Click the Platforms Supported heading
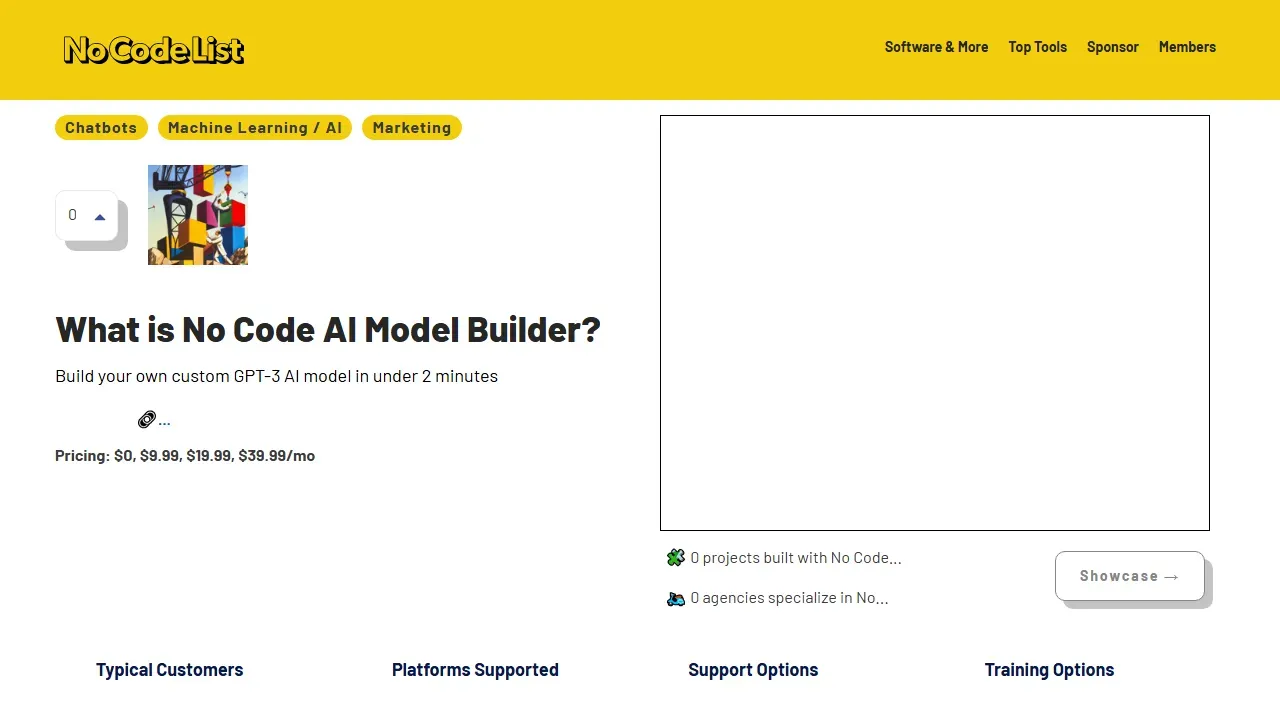 pos(475,670)
